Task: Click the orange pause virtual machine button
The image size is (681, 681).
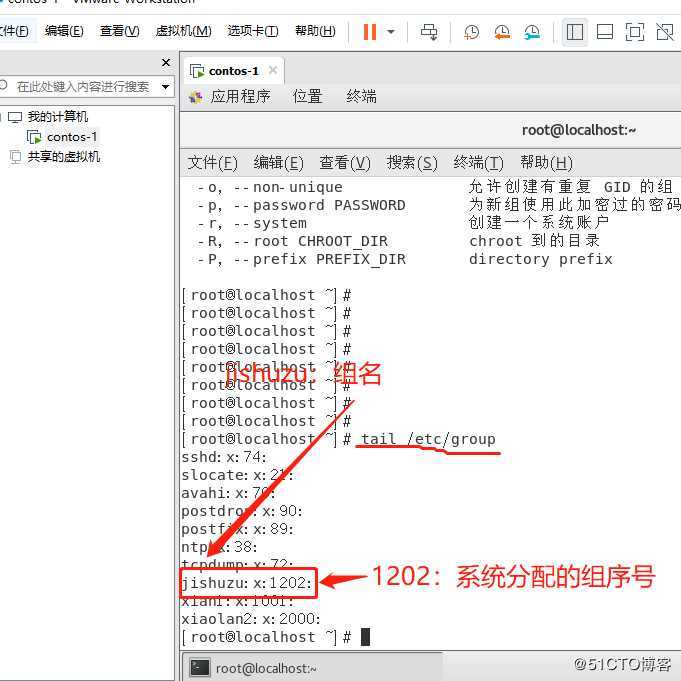Action: click(x=370, y=31)
